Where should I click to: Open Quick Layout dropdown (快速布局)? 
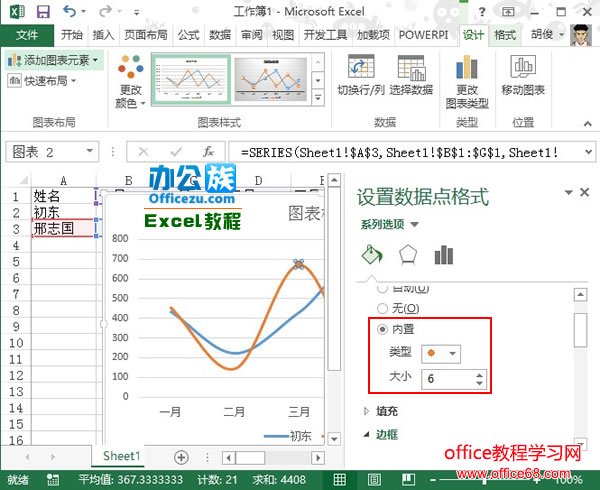coord(42,81)
